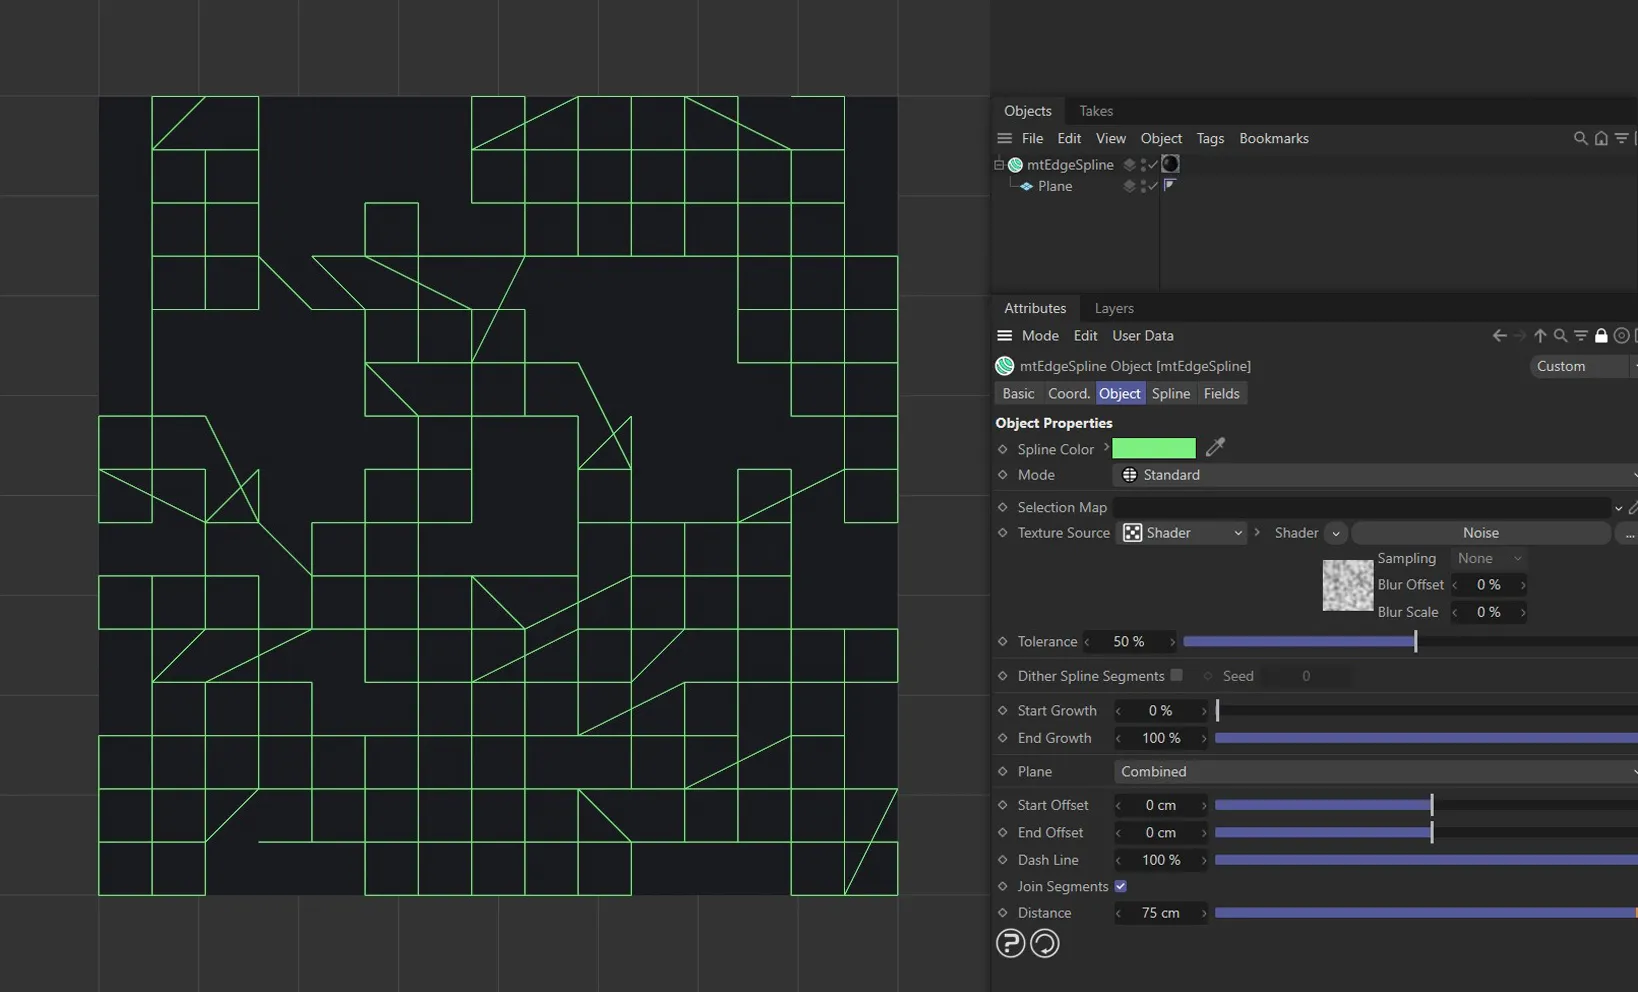
Task: Collapse the mtEdgeSpline hierarchy
Action: click(998, 165)
